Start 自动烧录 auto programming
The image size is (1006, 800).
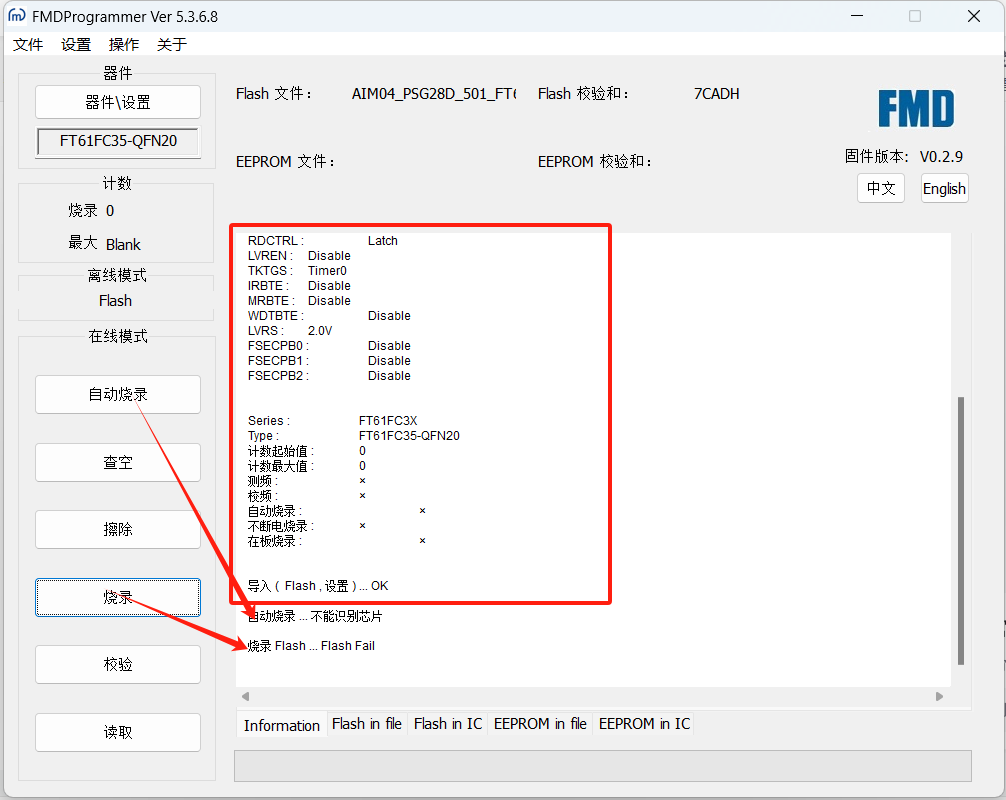click(x=118, y=395)
